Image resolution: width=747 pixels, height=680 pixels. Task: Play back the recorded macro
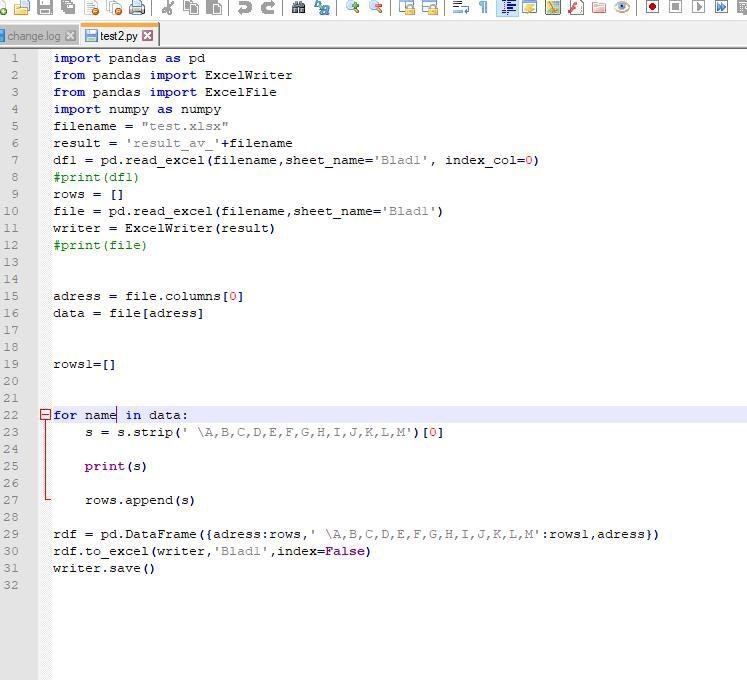point(698,7)
